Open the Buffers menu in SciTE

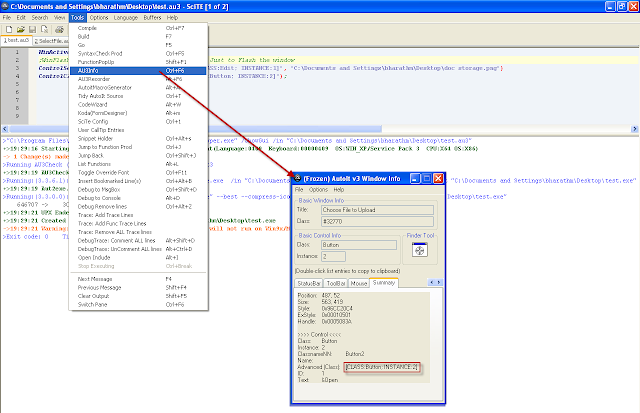152,18
